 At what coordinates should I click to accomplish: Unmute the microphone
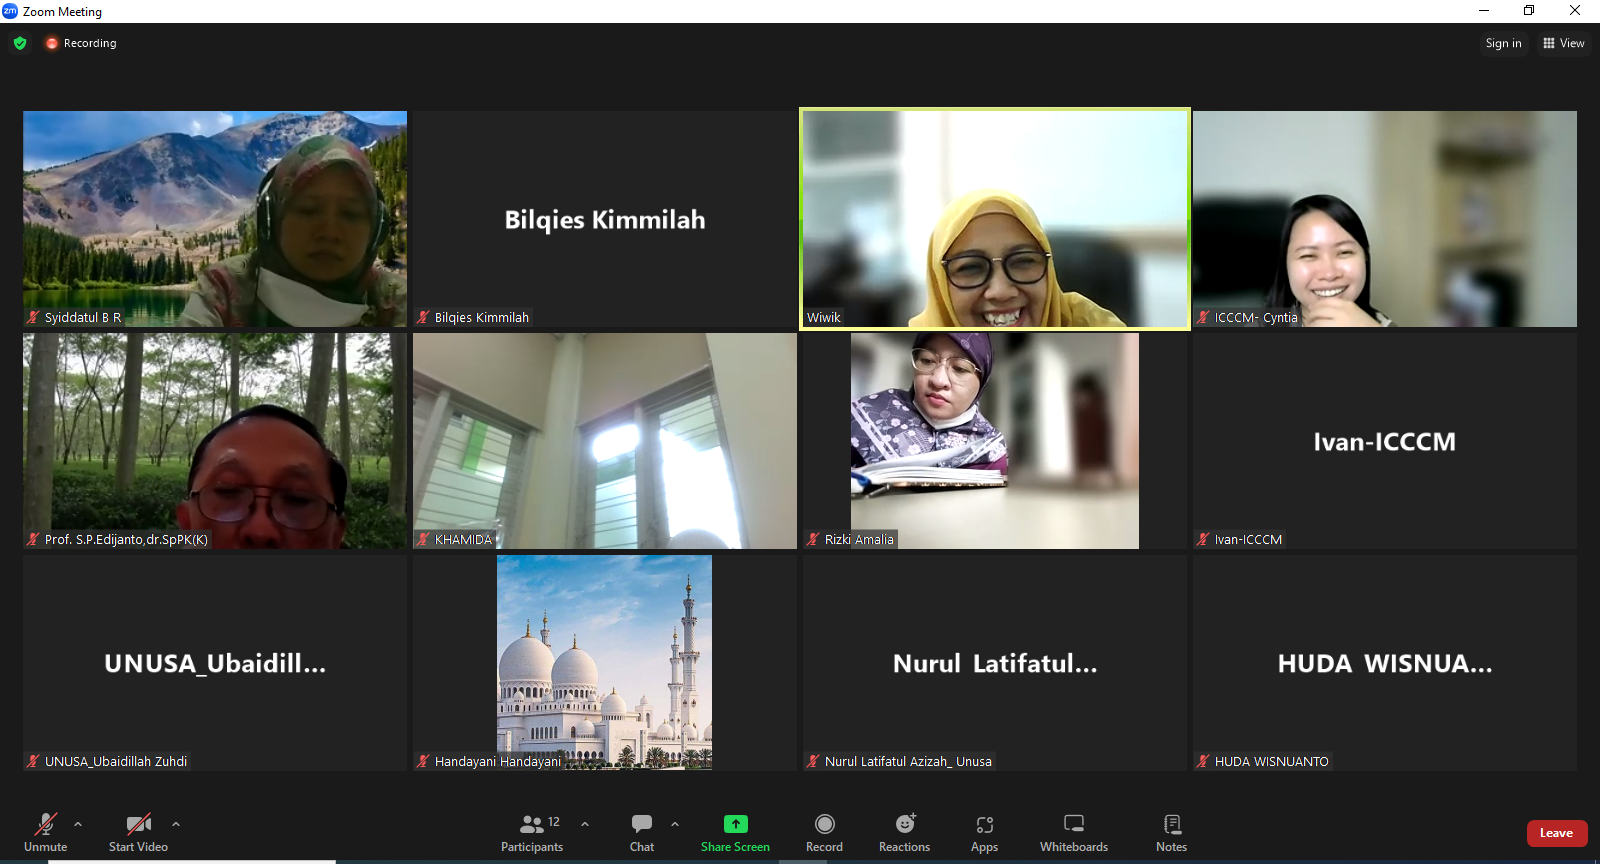click(x=46, y=832)
